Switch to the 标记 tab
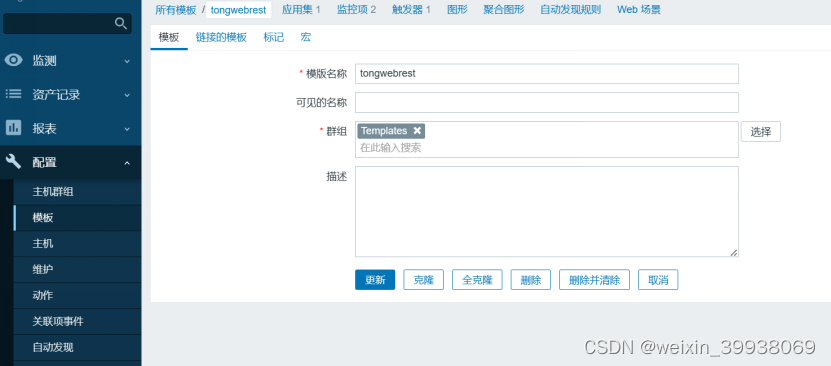 [273, 37]
